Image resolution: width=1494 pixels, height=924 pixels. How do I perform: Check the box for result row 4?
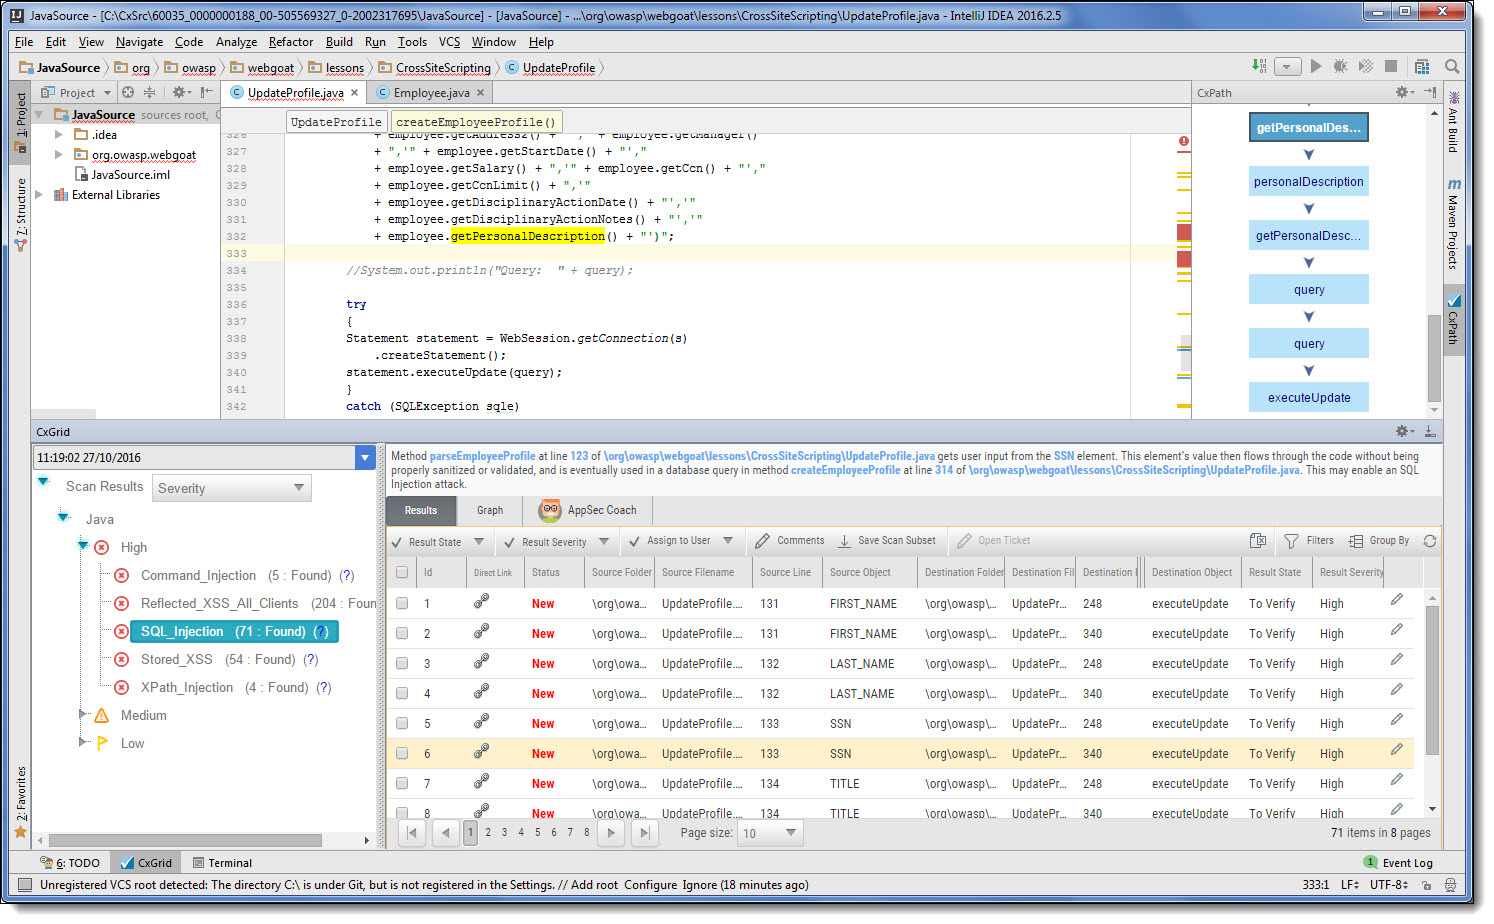pyautogui.click(x=402, y=693)
